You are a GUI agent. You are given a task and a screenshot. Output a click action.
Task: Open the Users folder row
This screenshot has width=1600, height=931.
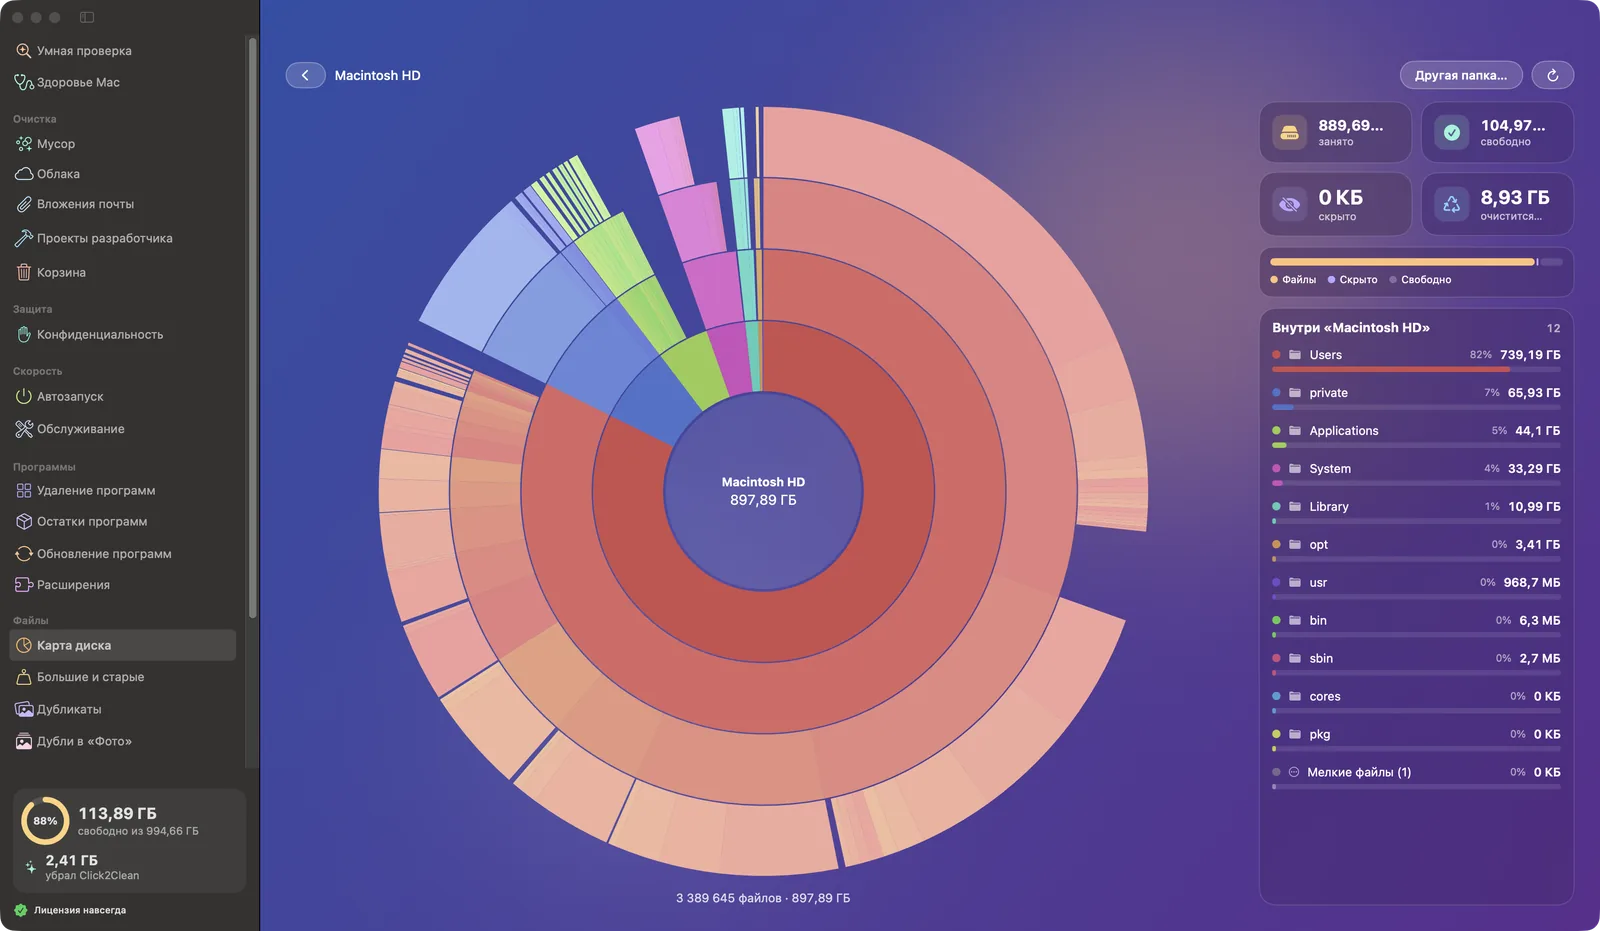1416,358
